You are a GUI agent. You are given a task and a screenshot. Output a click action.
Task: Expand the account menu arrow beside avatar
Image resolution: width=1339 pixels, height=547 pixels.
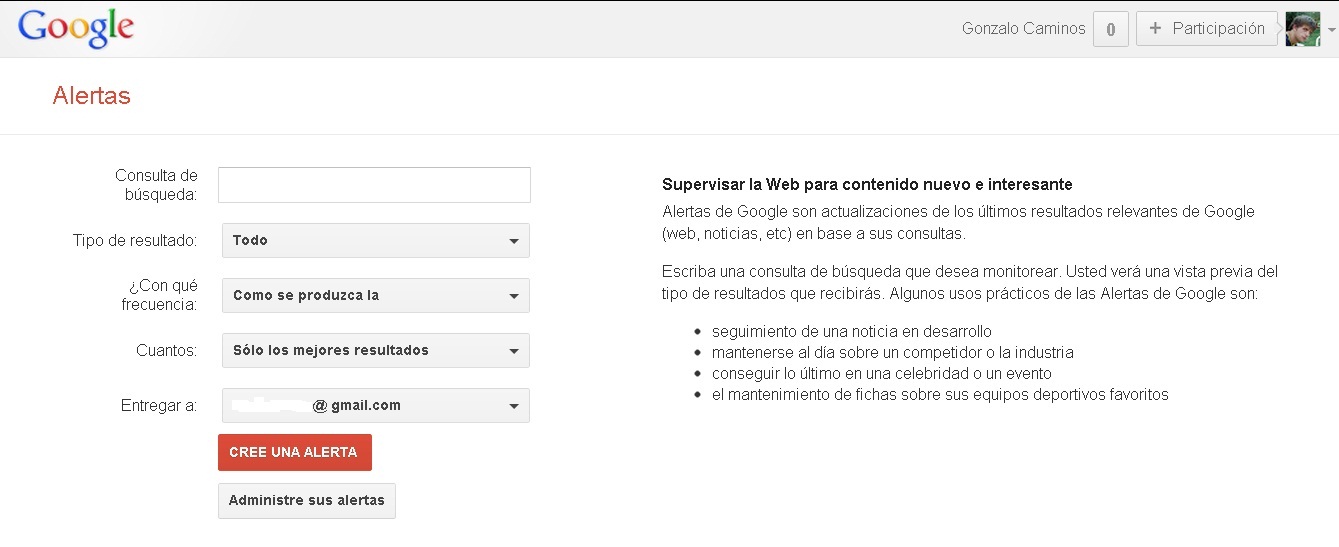(1331, 30)
